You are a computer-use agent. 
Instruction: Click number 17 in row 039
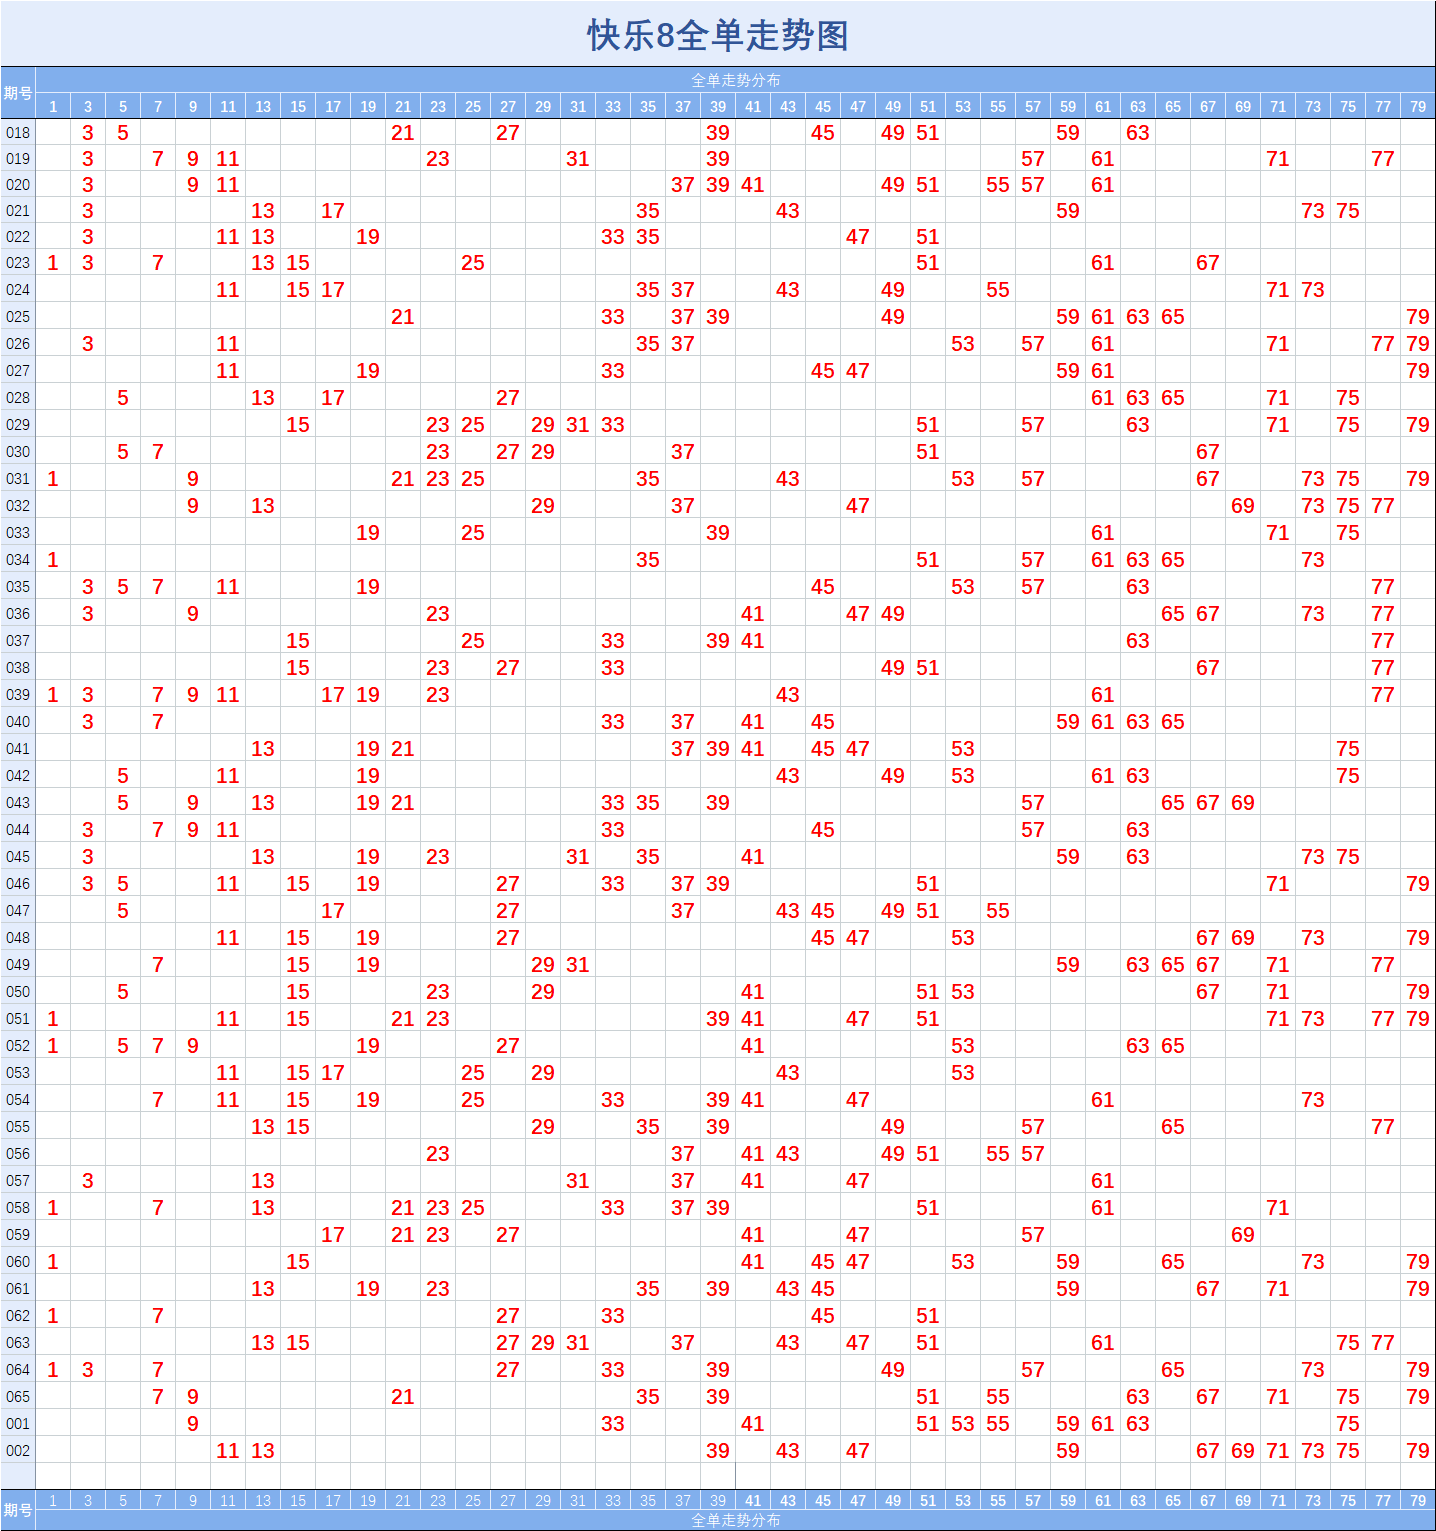pyautogui.click(x=333, y=694)
